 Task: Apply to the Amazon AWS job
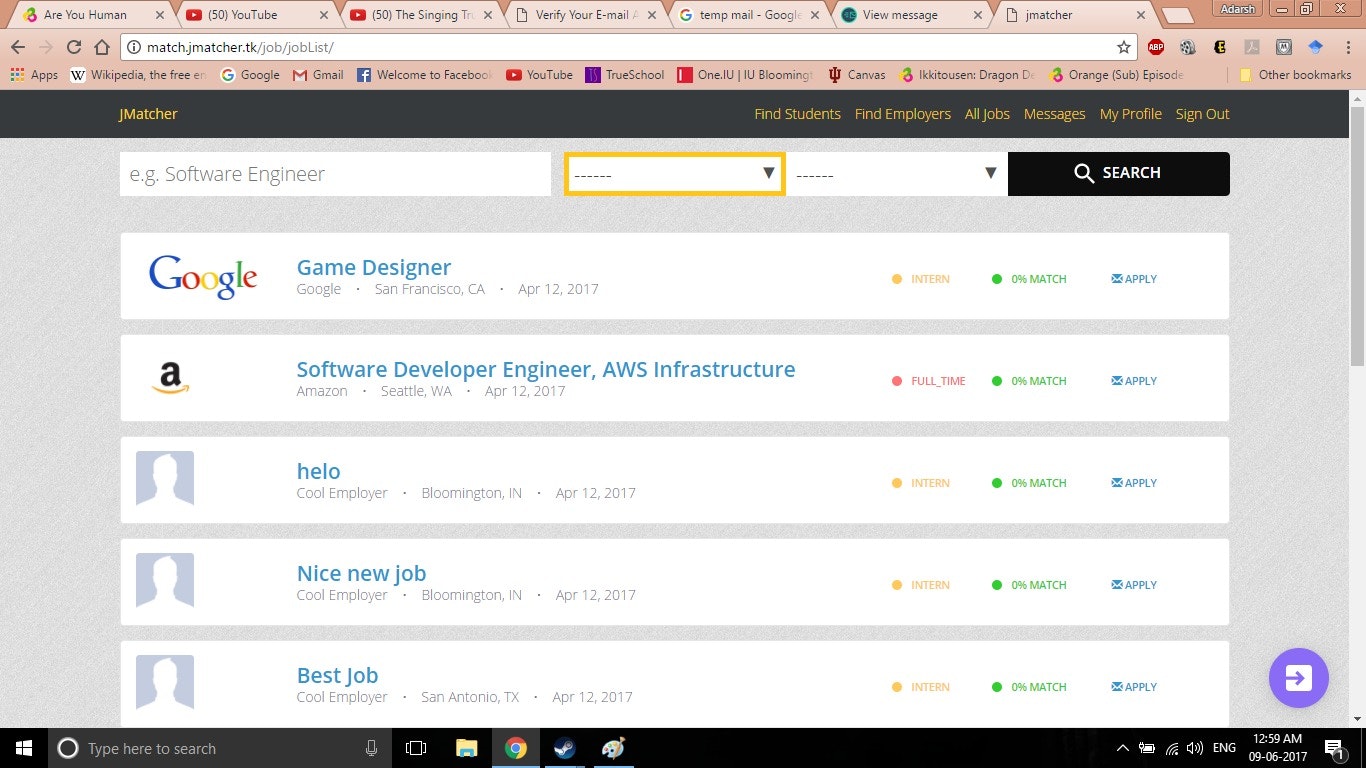pyautogui.click(x=1134, y=381)
